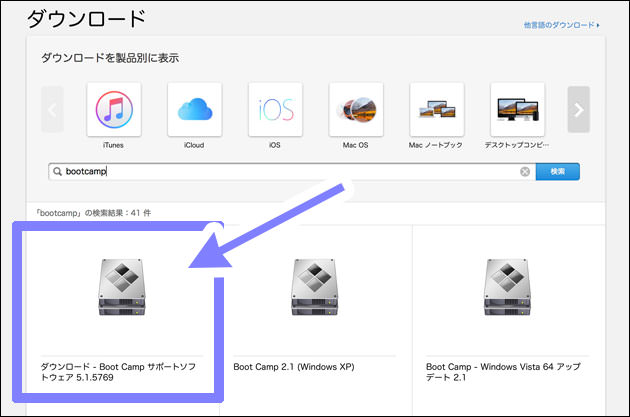Click Boot Camp 2.1 (Windows XP) title
630x417 pixels.
coord(294,367)
